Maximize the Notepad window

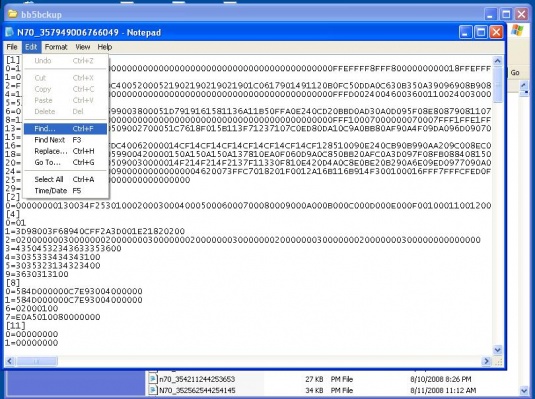(481, 32)
